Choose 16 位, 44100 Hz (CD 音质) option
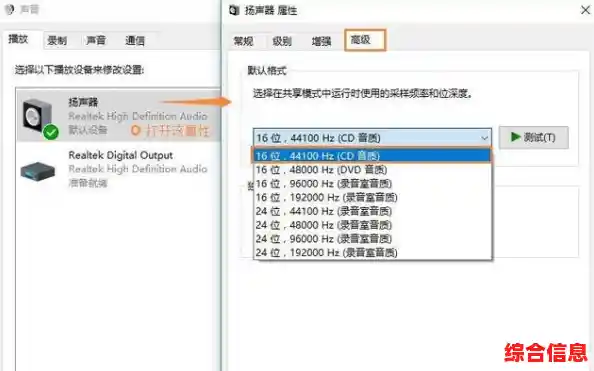This screenshot has width=594, height=371. [372, 155]
